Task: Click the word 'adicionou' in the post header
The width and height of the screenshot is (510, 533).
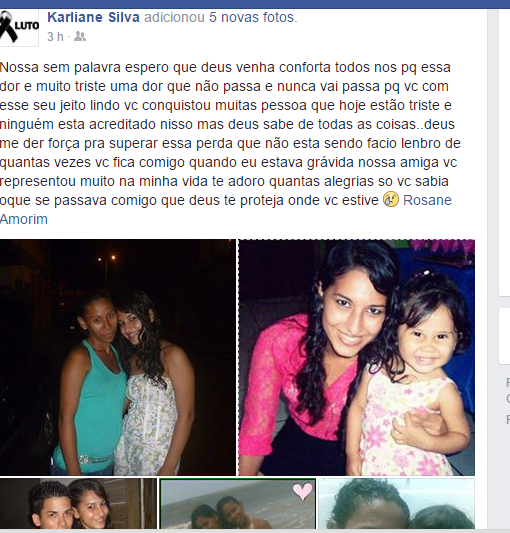Action: (174, 17)
